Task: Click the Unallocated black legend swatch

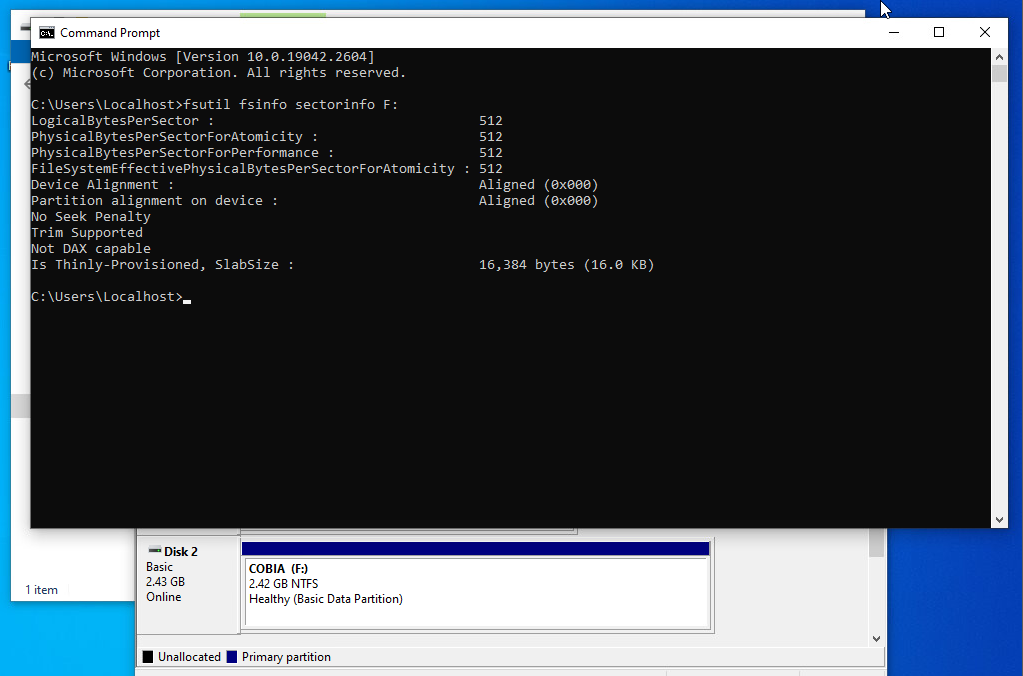Action: pos(147,656)
